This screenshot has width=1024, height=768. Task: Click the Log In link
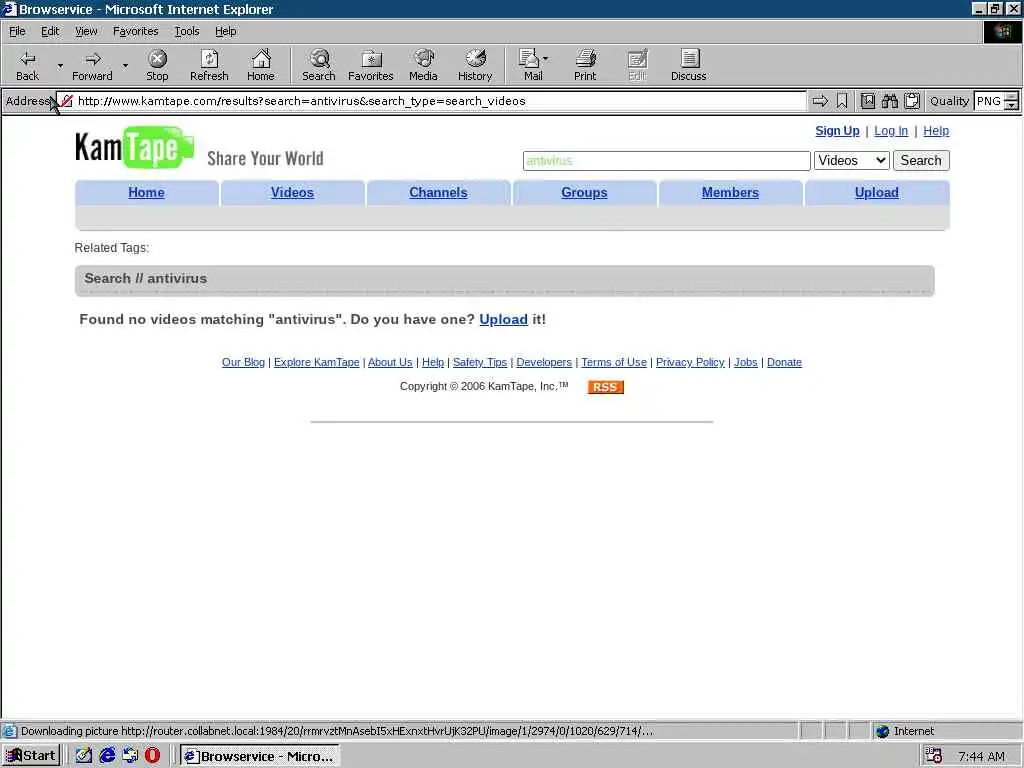(x=891, y=131)
